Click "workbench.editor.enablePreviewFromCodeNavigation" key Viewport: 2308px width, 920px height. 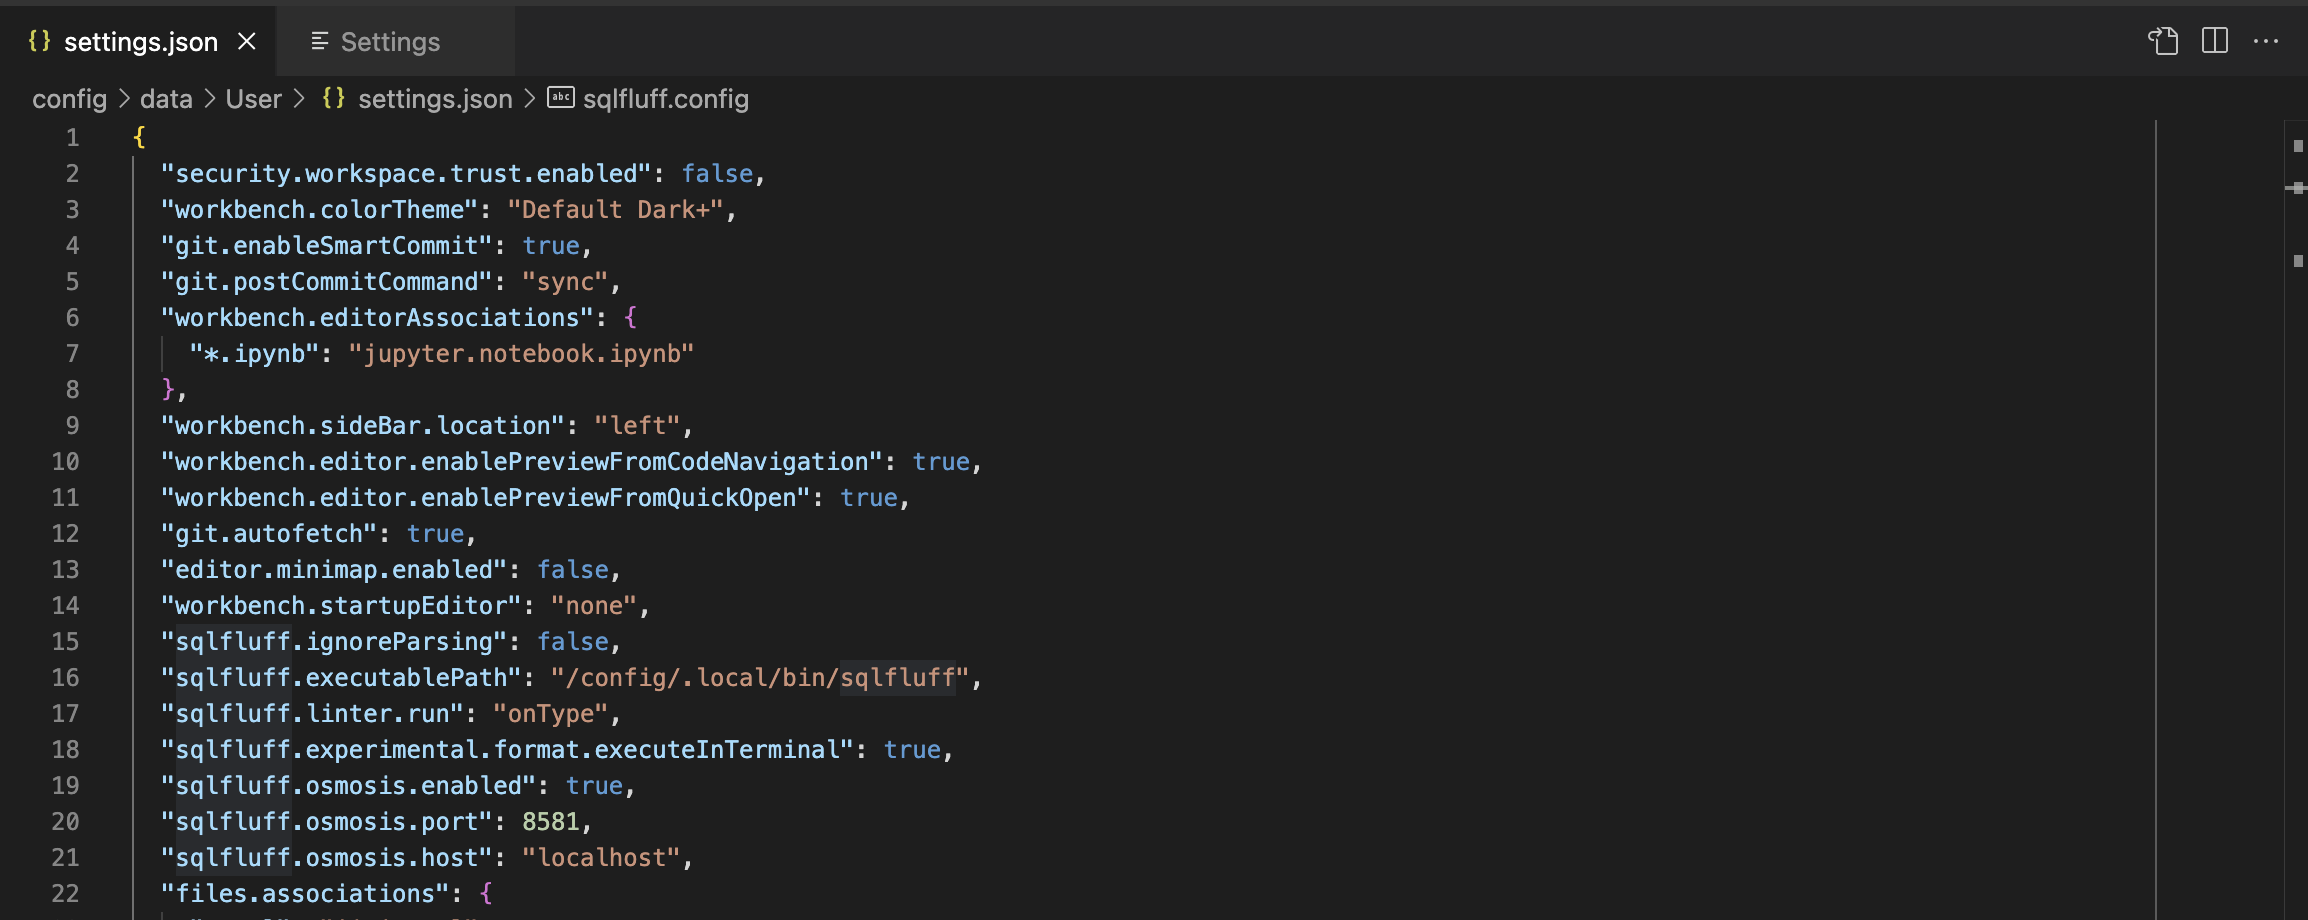tap(522, 461)
